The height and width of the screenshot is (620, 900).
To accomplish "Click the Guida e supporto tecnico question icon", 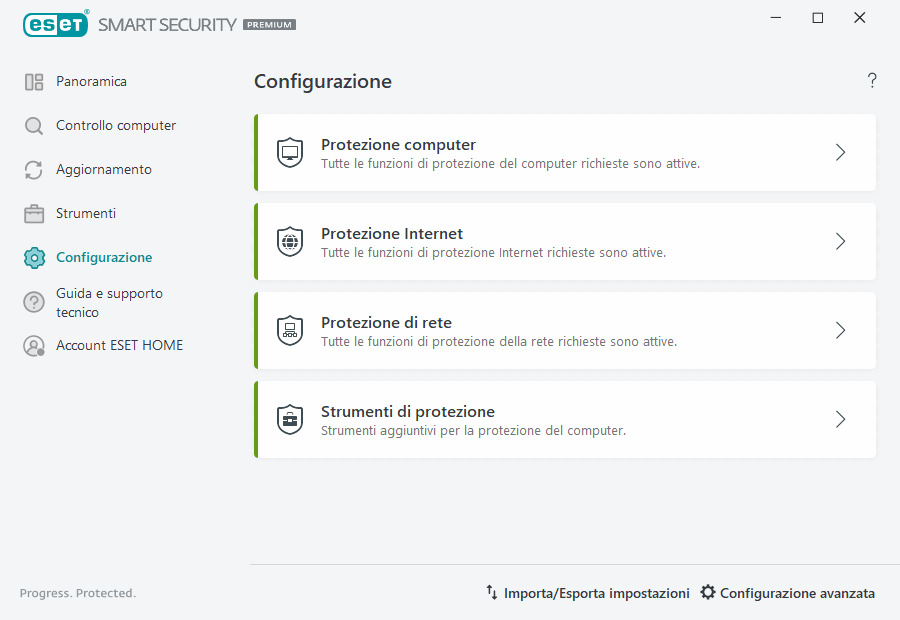I will (32, 302).
